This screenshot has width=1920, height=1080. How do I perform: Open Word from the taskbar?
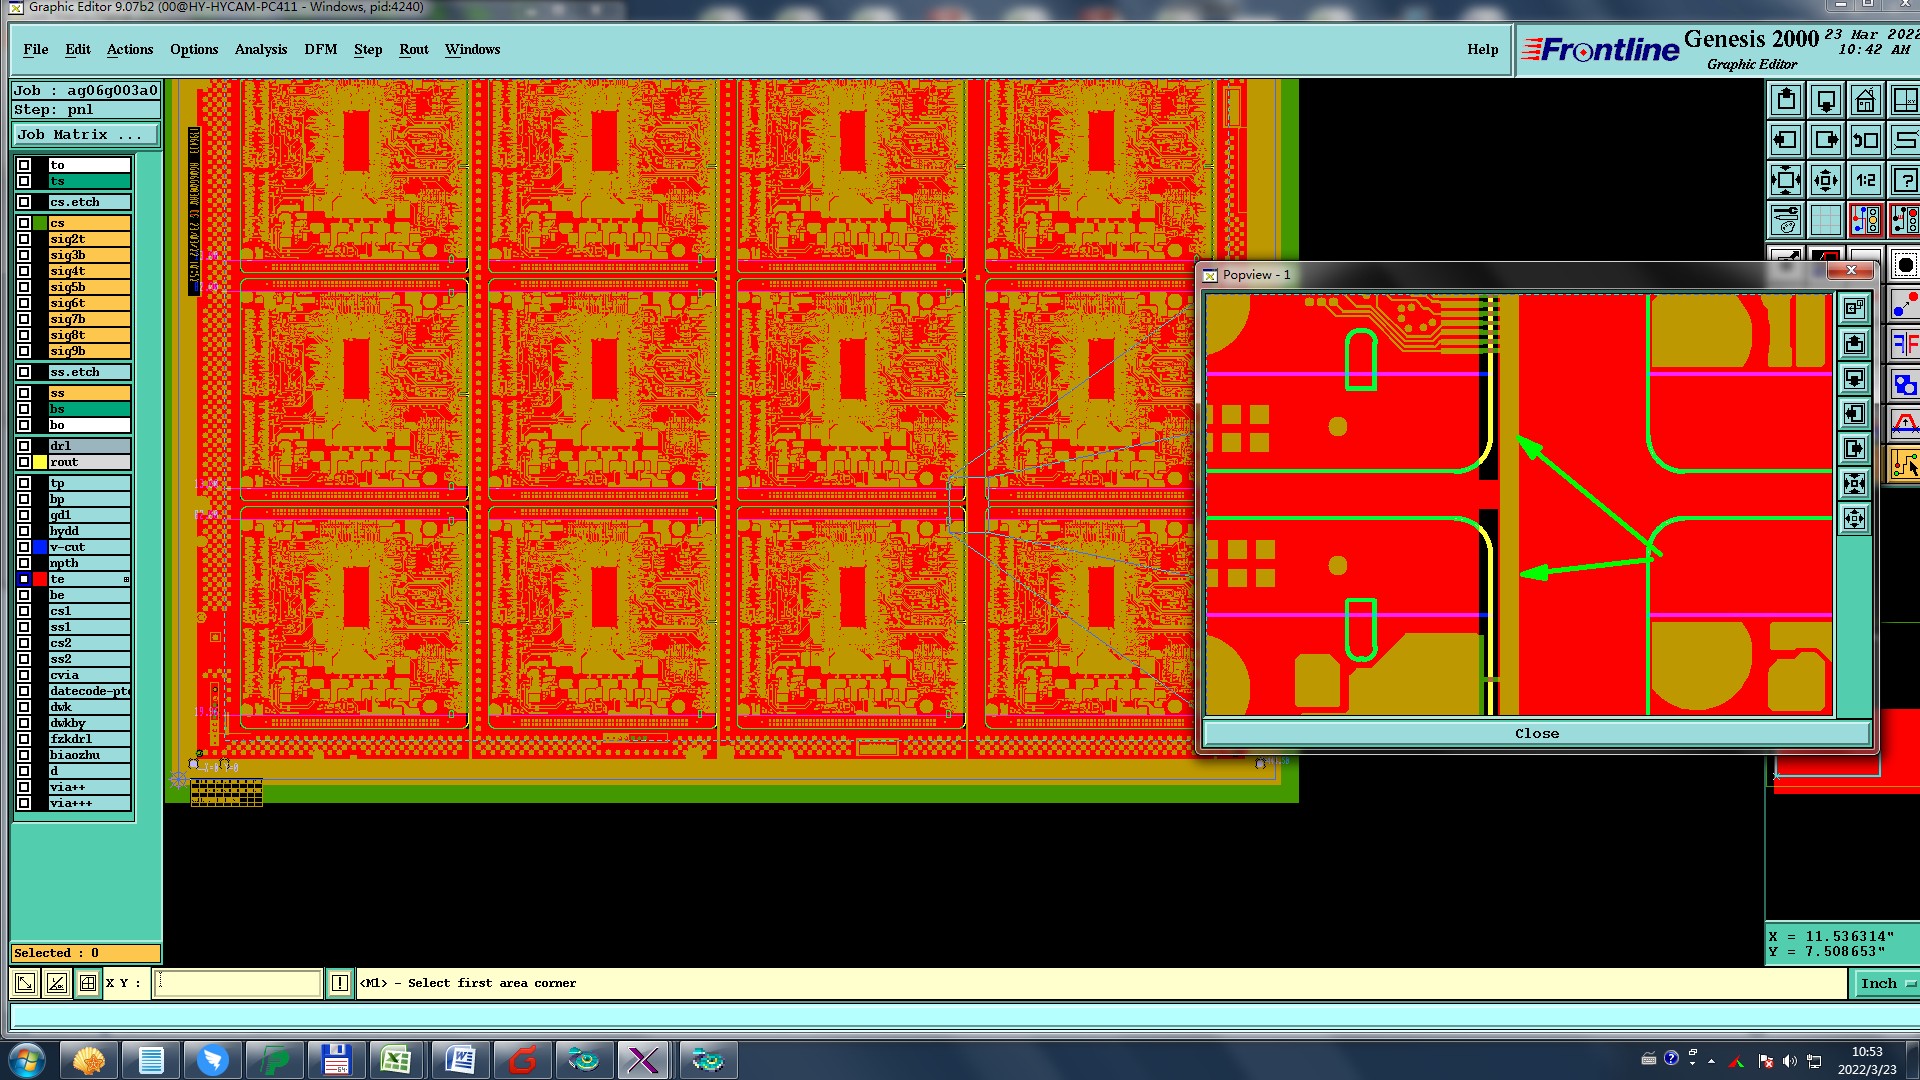[459, 1060]
